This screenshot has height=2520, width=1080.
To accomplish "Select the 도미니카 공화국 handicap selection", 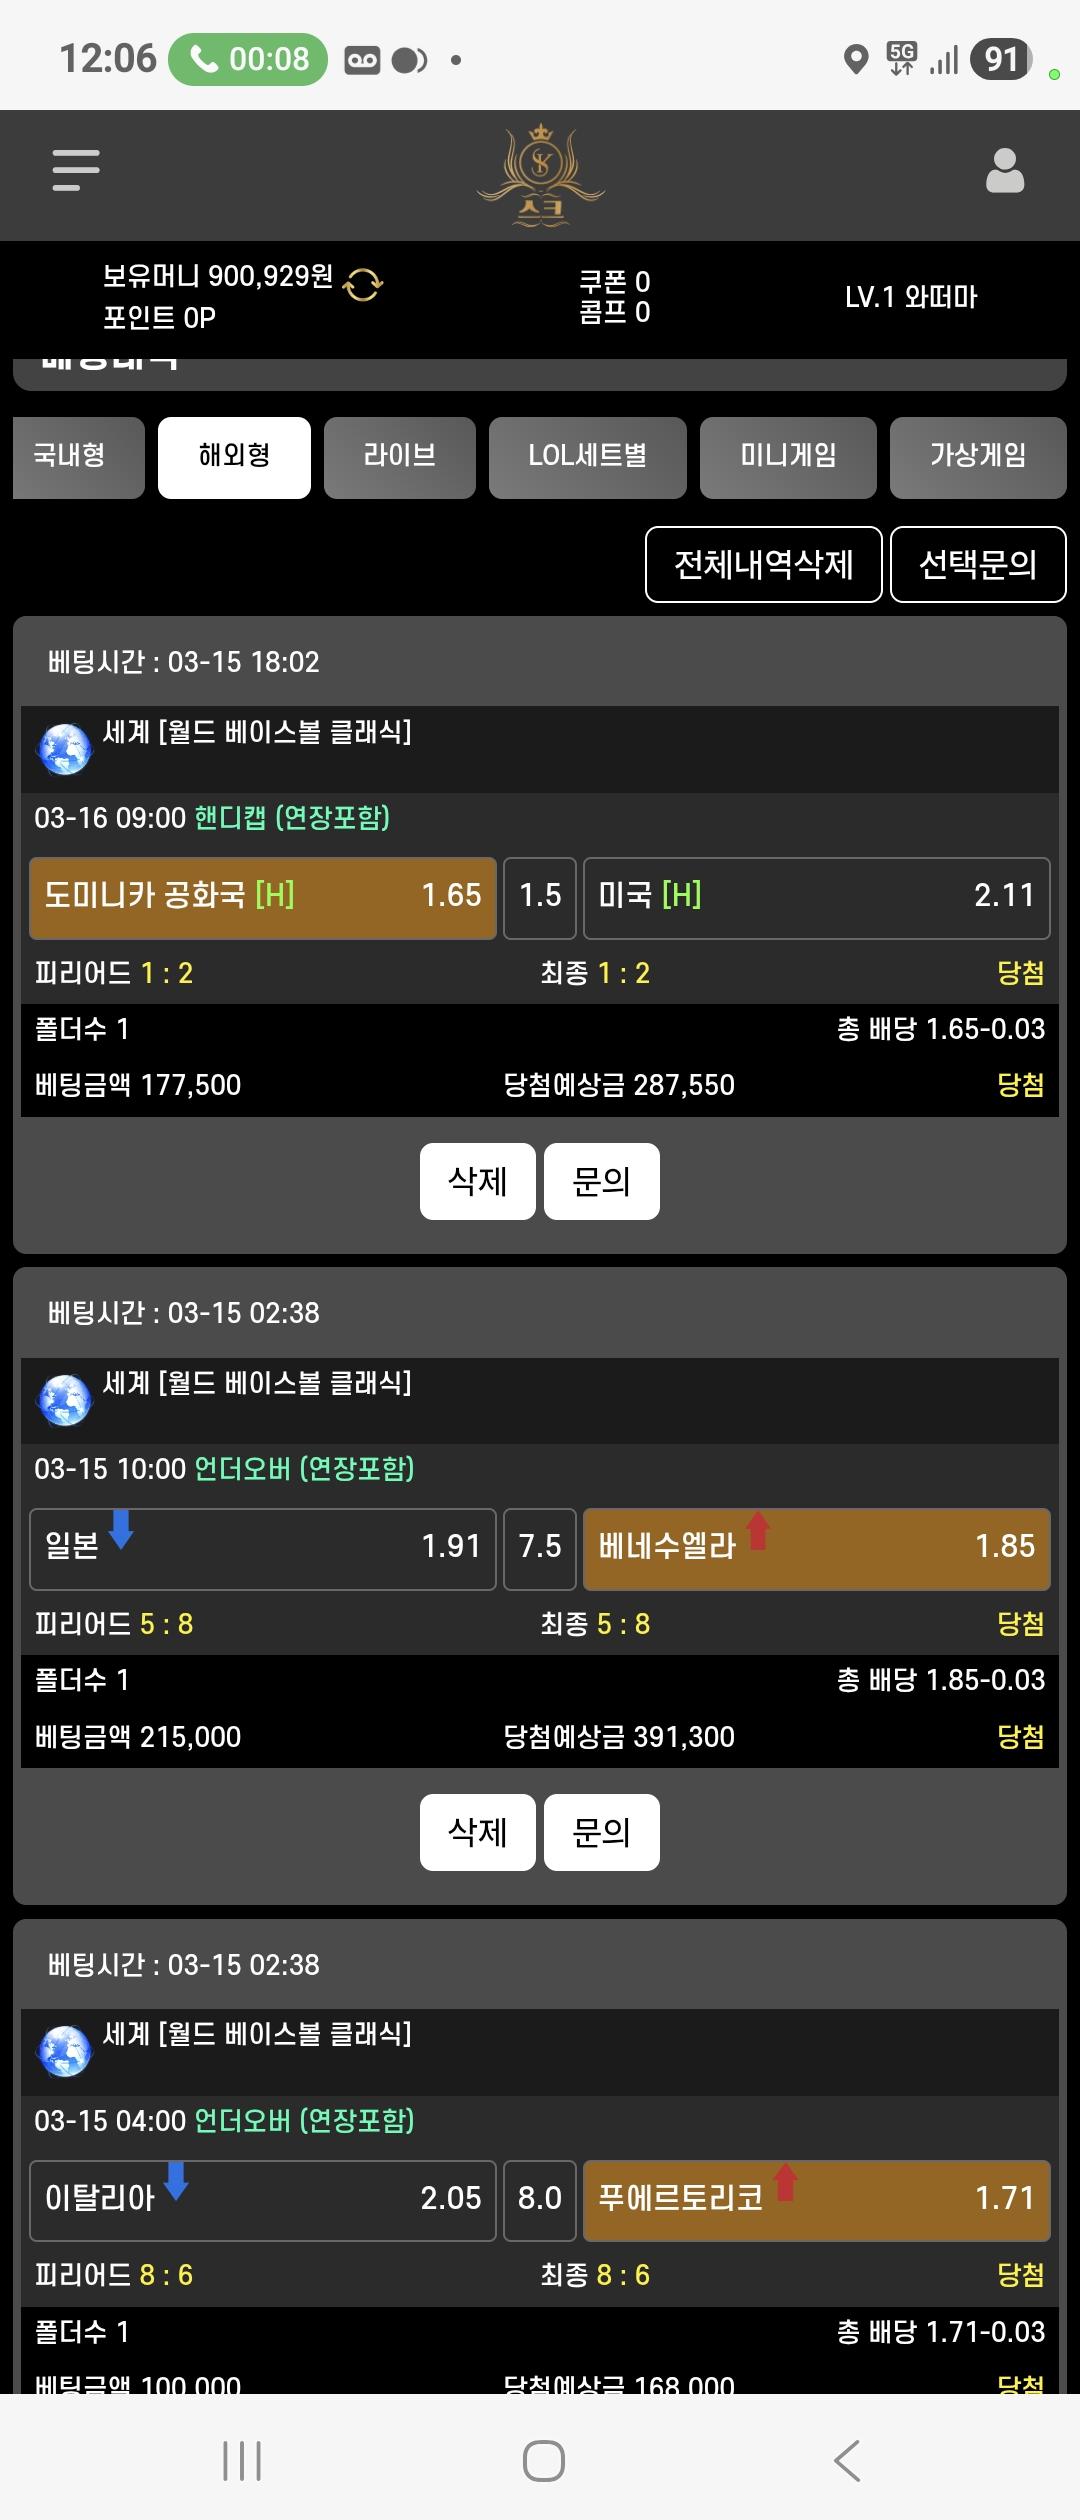I will click(x=263, y=897).
